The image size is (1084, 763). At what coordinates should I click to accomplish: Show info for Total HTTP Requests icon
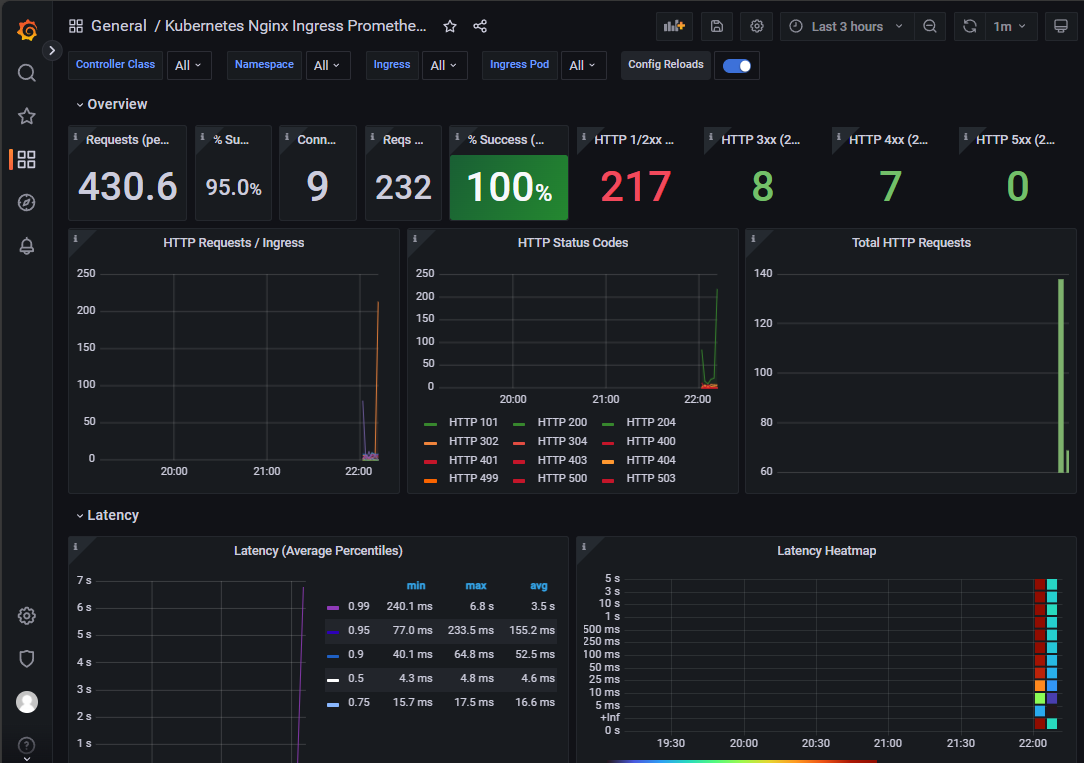[x=753, y=238]
